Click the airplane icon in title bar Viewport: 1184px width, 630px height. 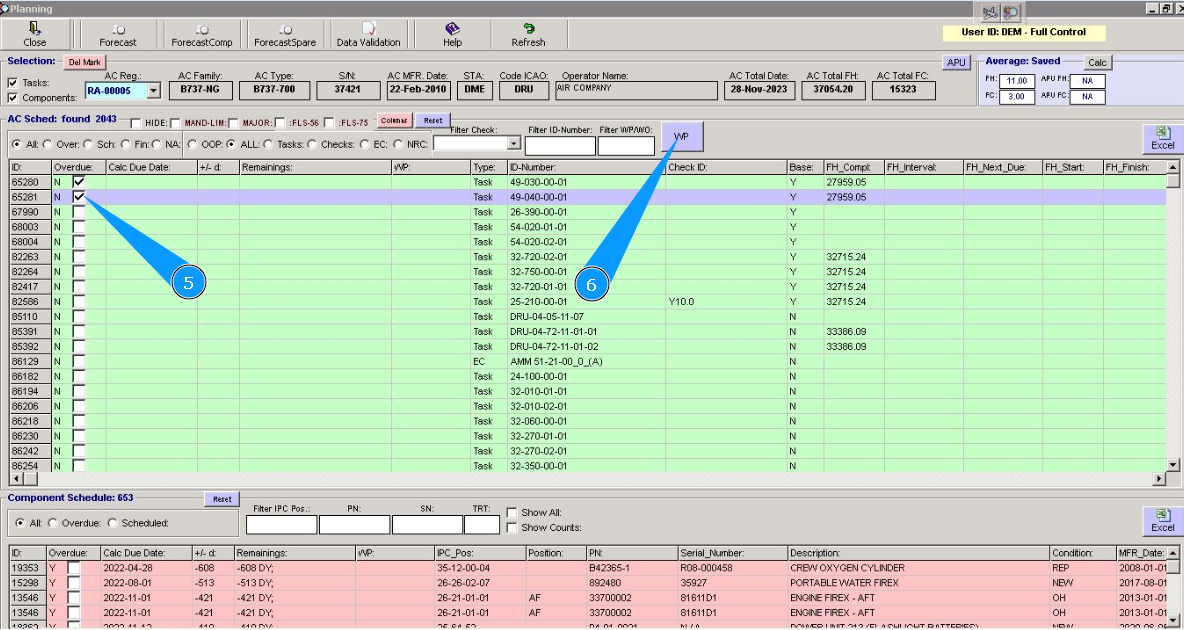990,12
